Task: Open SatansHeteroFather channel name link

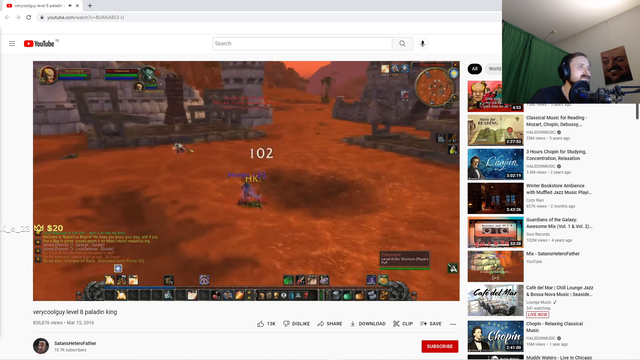Action: point(75,343)
